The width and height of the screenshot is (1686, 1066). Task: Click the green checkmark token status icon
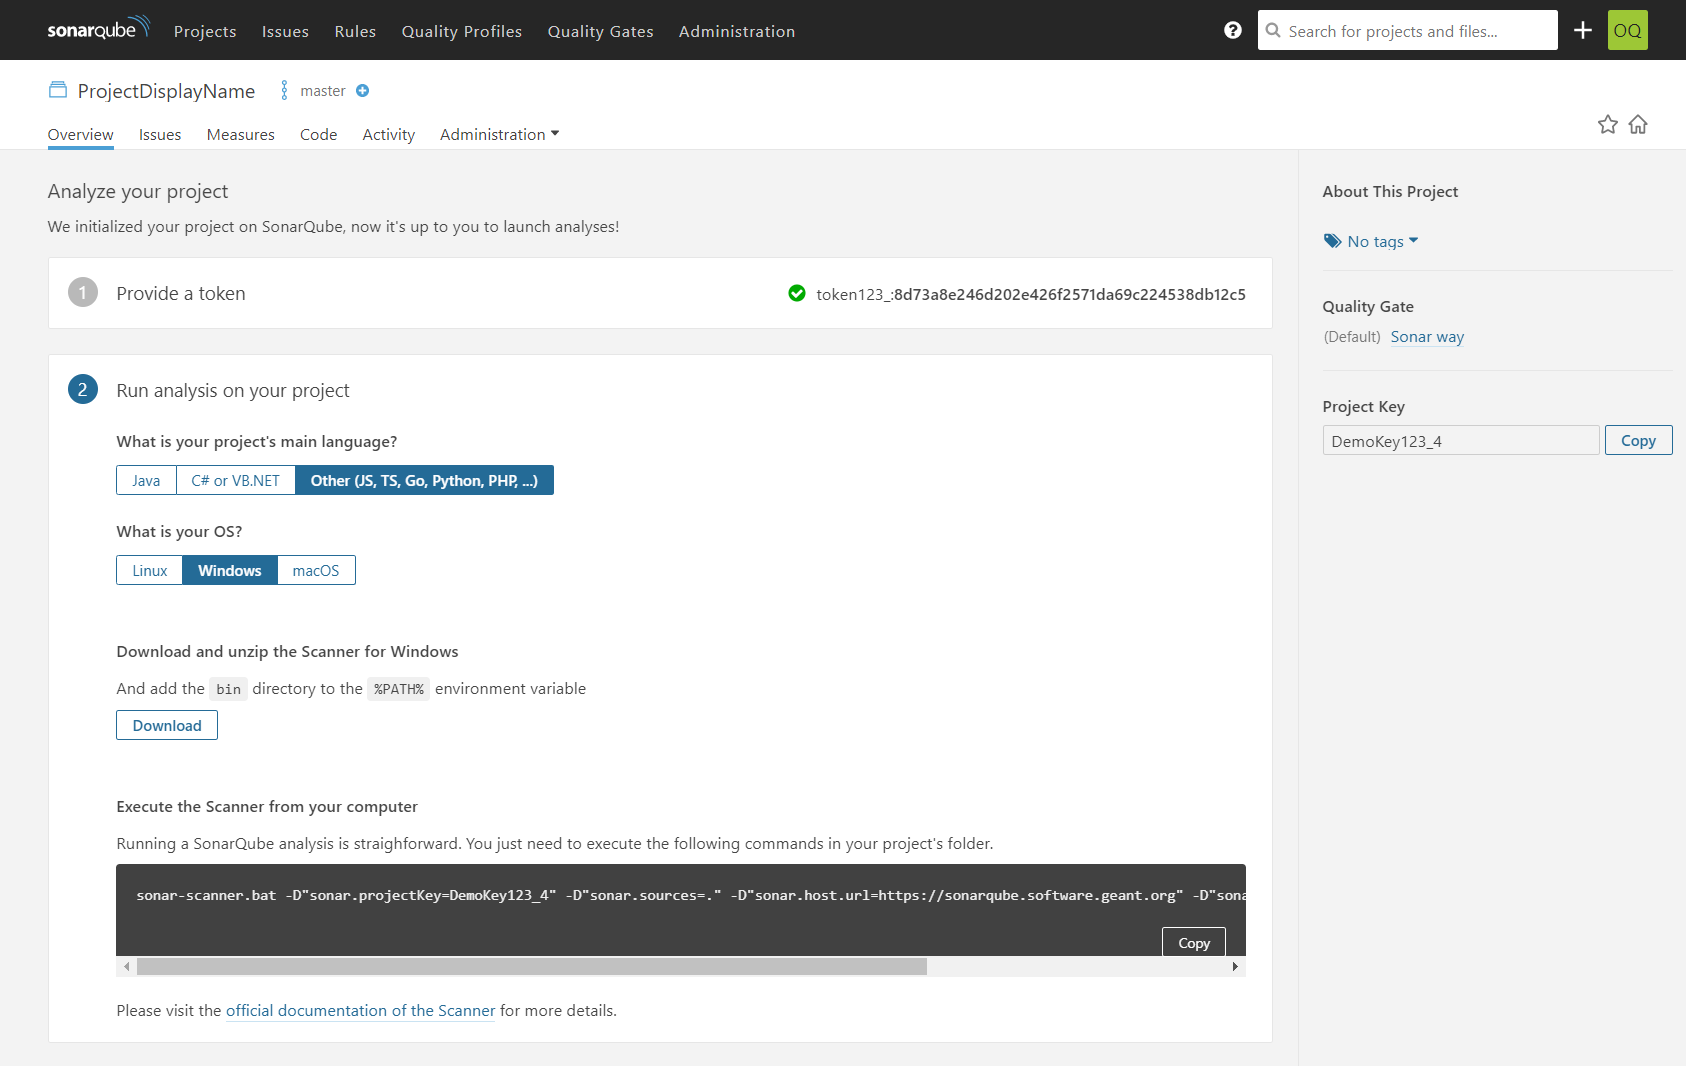click(797, 293)
